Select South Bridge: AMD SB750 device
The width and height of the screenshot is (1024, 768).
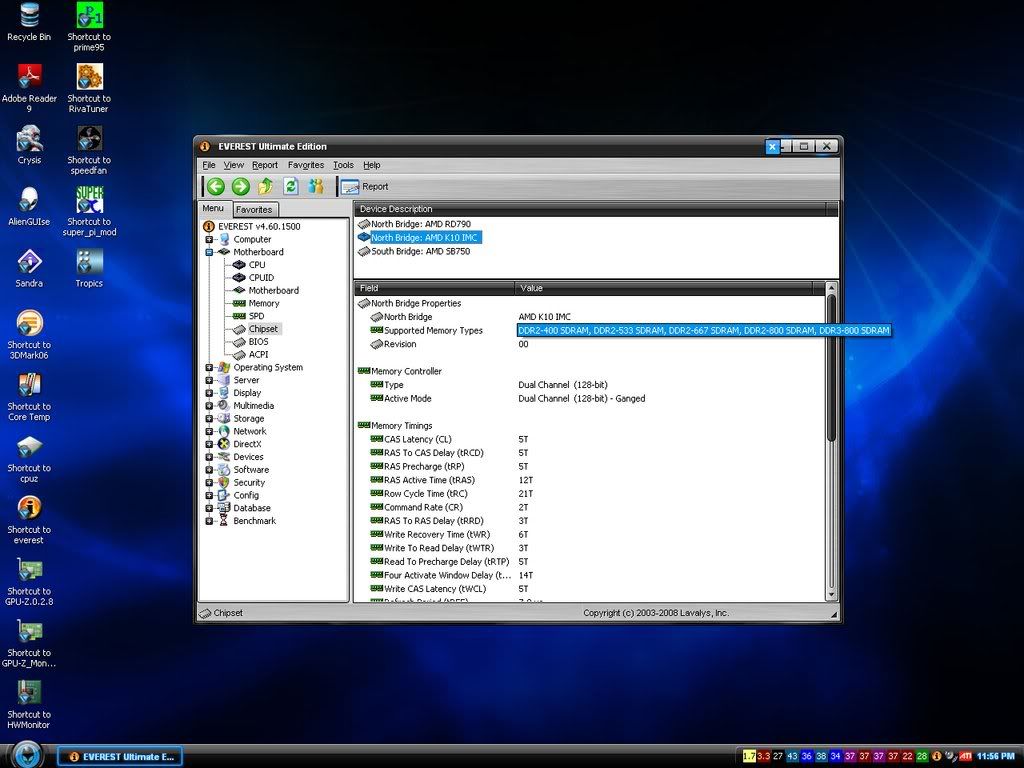tap(420, 251)
